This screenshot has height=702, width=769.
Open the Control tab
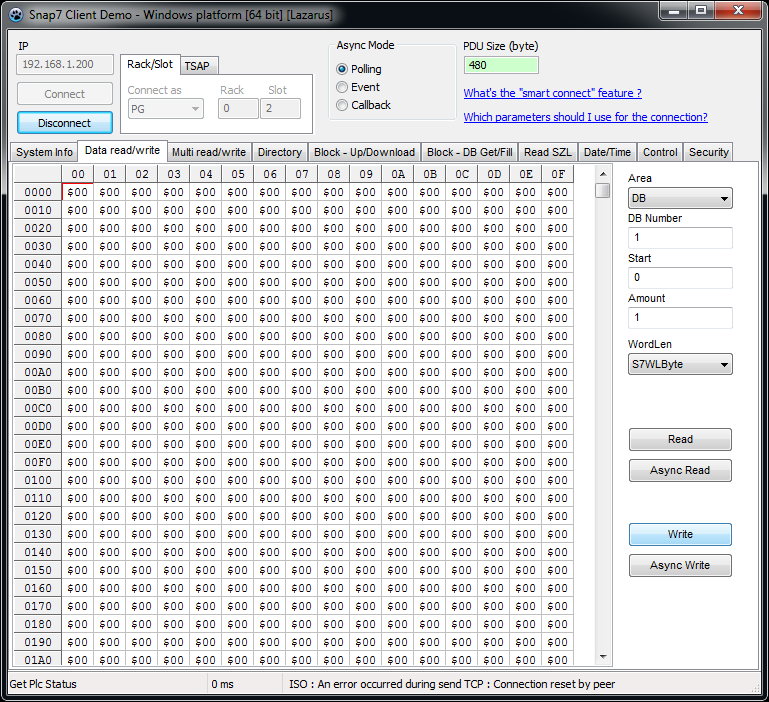[x=660, y=152]
